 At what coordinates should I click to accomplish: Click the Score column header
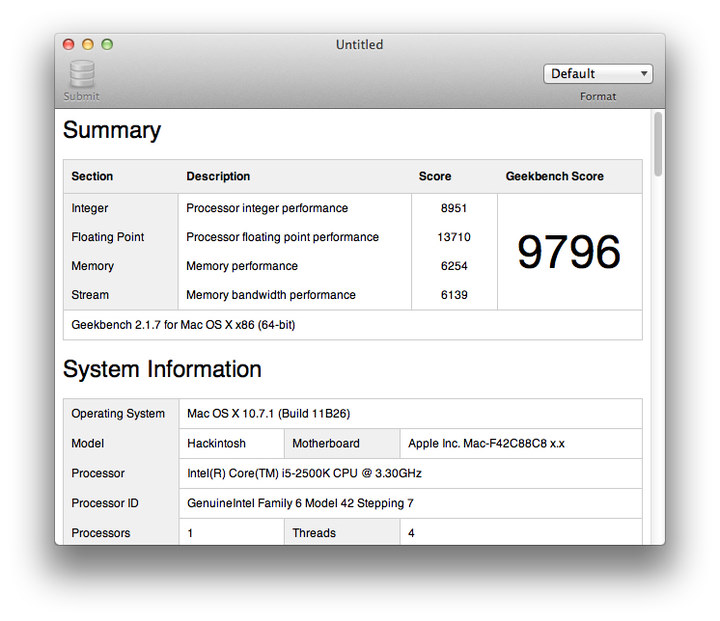[435, 176]
